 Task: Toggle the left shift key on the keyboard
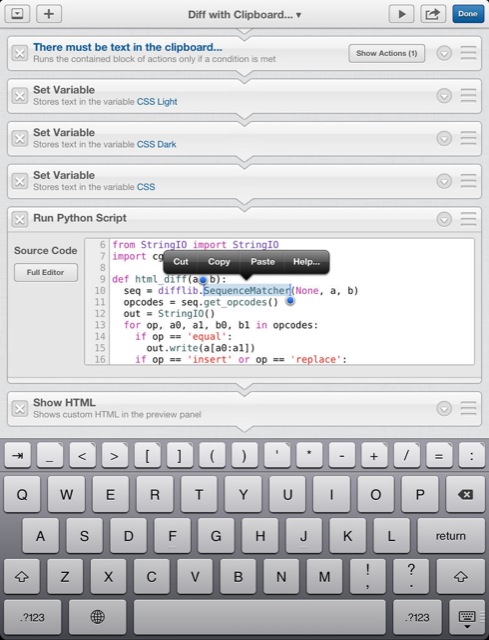[x=22, y=576]
